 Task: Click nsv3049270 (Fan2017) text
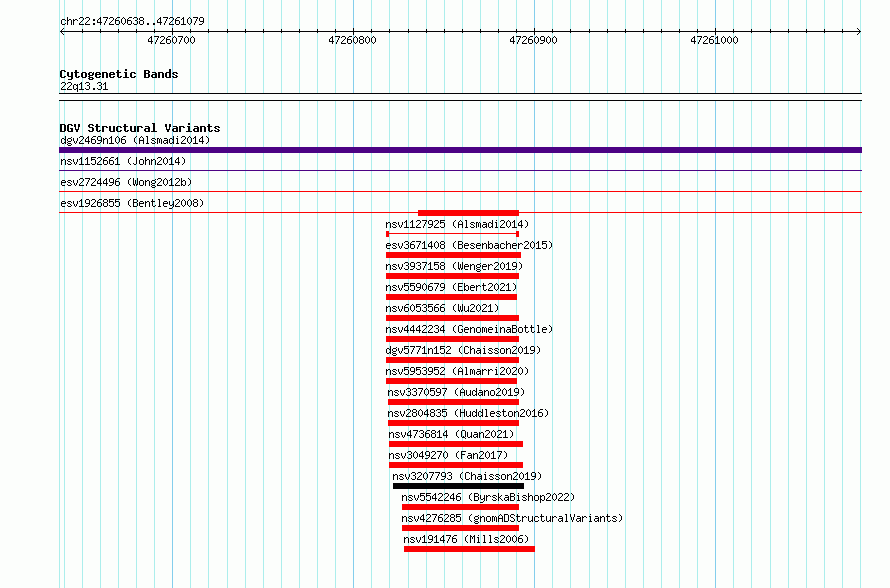448,455
